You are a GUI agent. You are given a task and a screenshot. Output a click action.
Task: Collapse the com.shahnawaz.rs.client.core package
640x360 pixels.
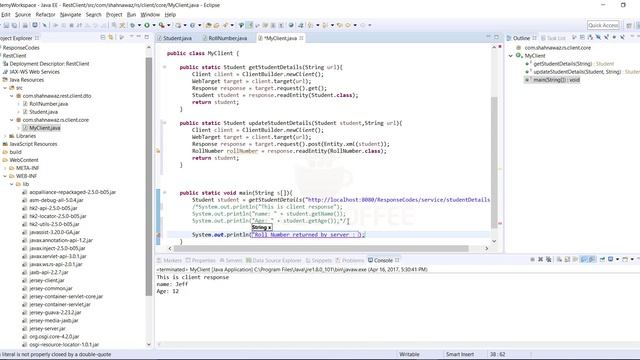click(11, 120)
